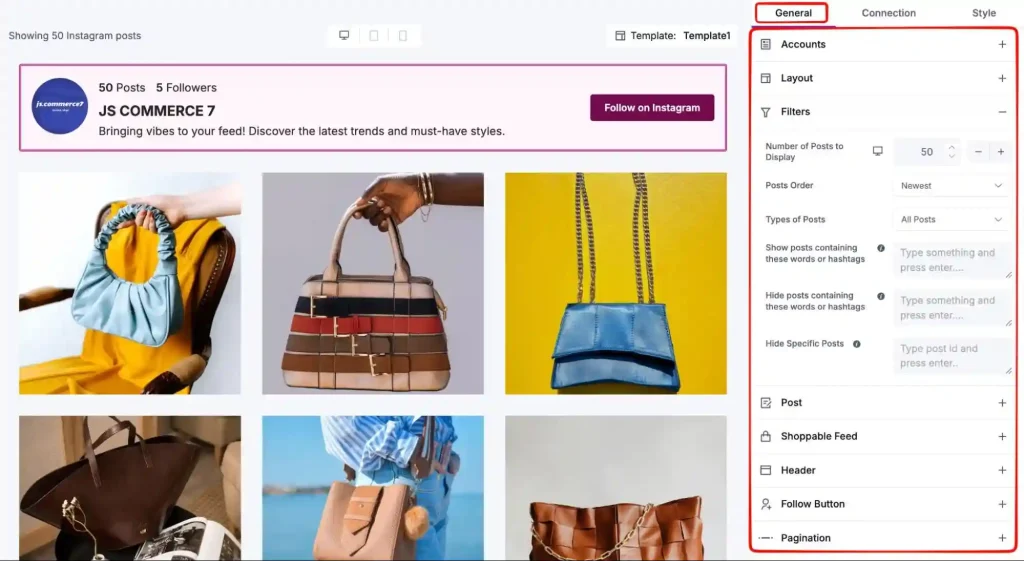The height and width of the screenshot is (561, 1024).
Task: Click the Shoppable Feed bag icon
Action: click(x=765, y=436)
